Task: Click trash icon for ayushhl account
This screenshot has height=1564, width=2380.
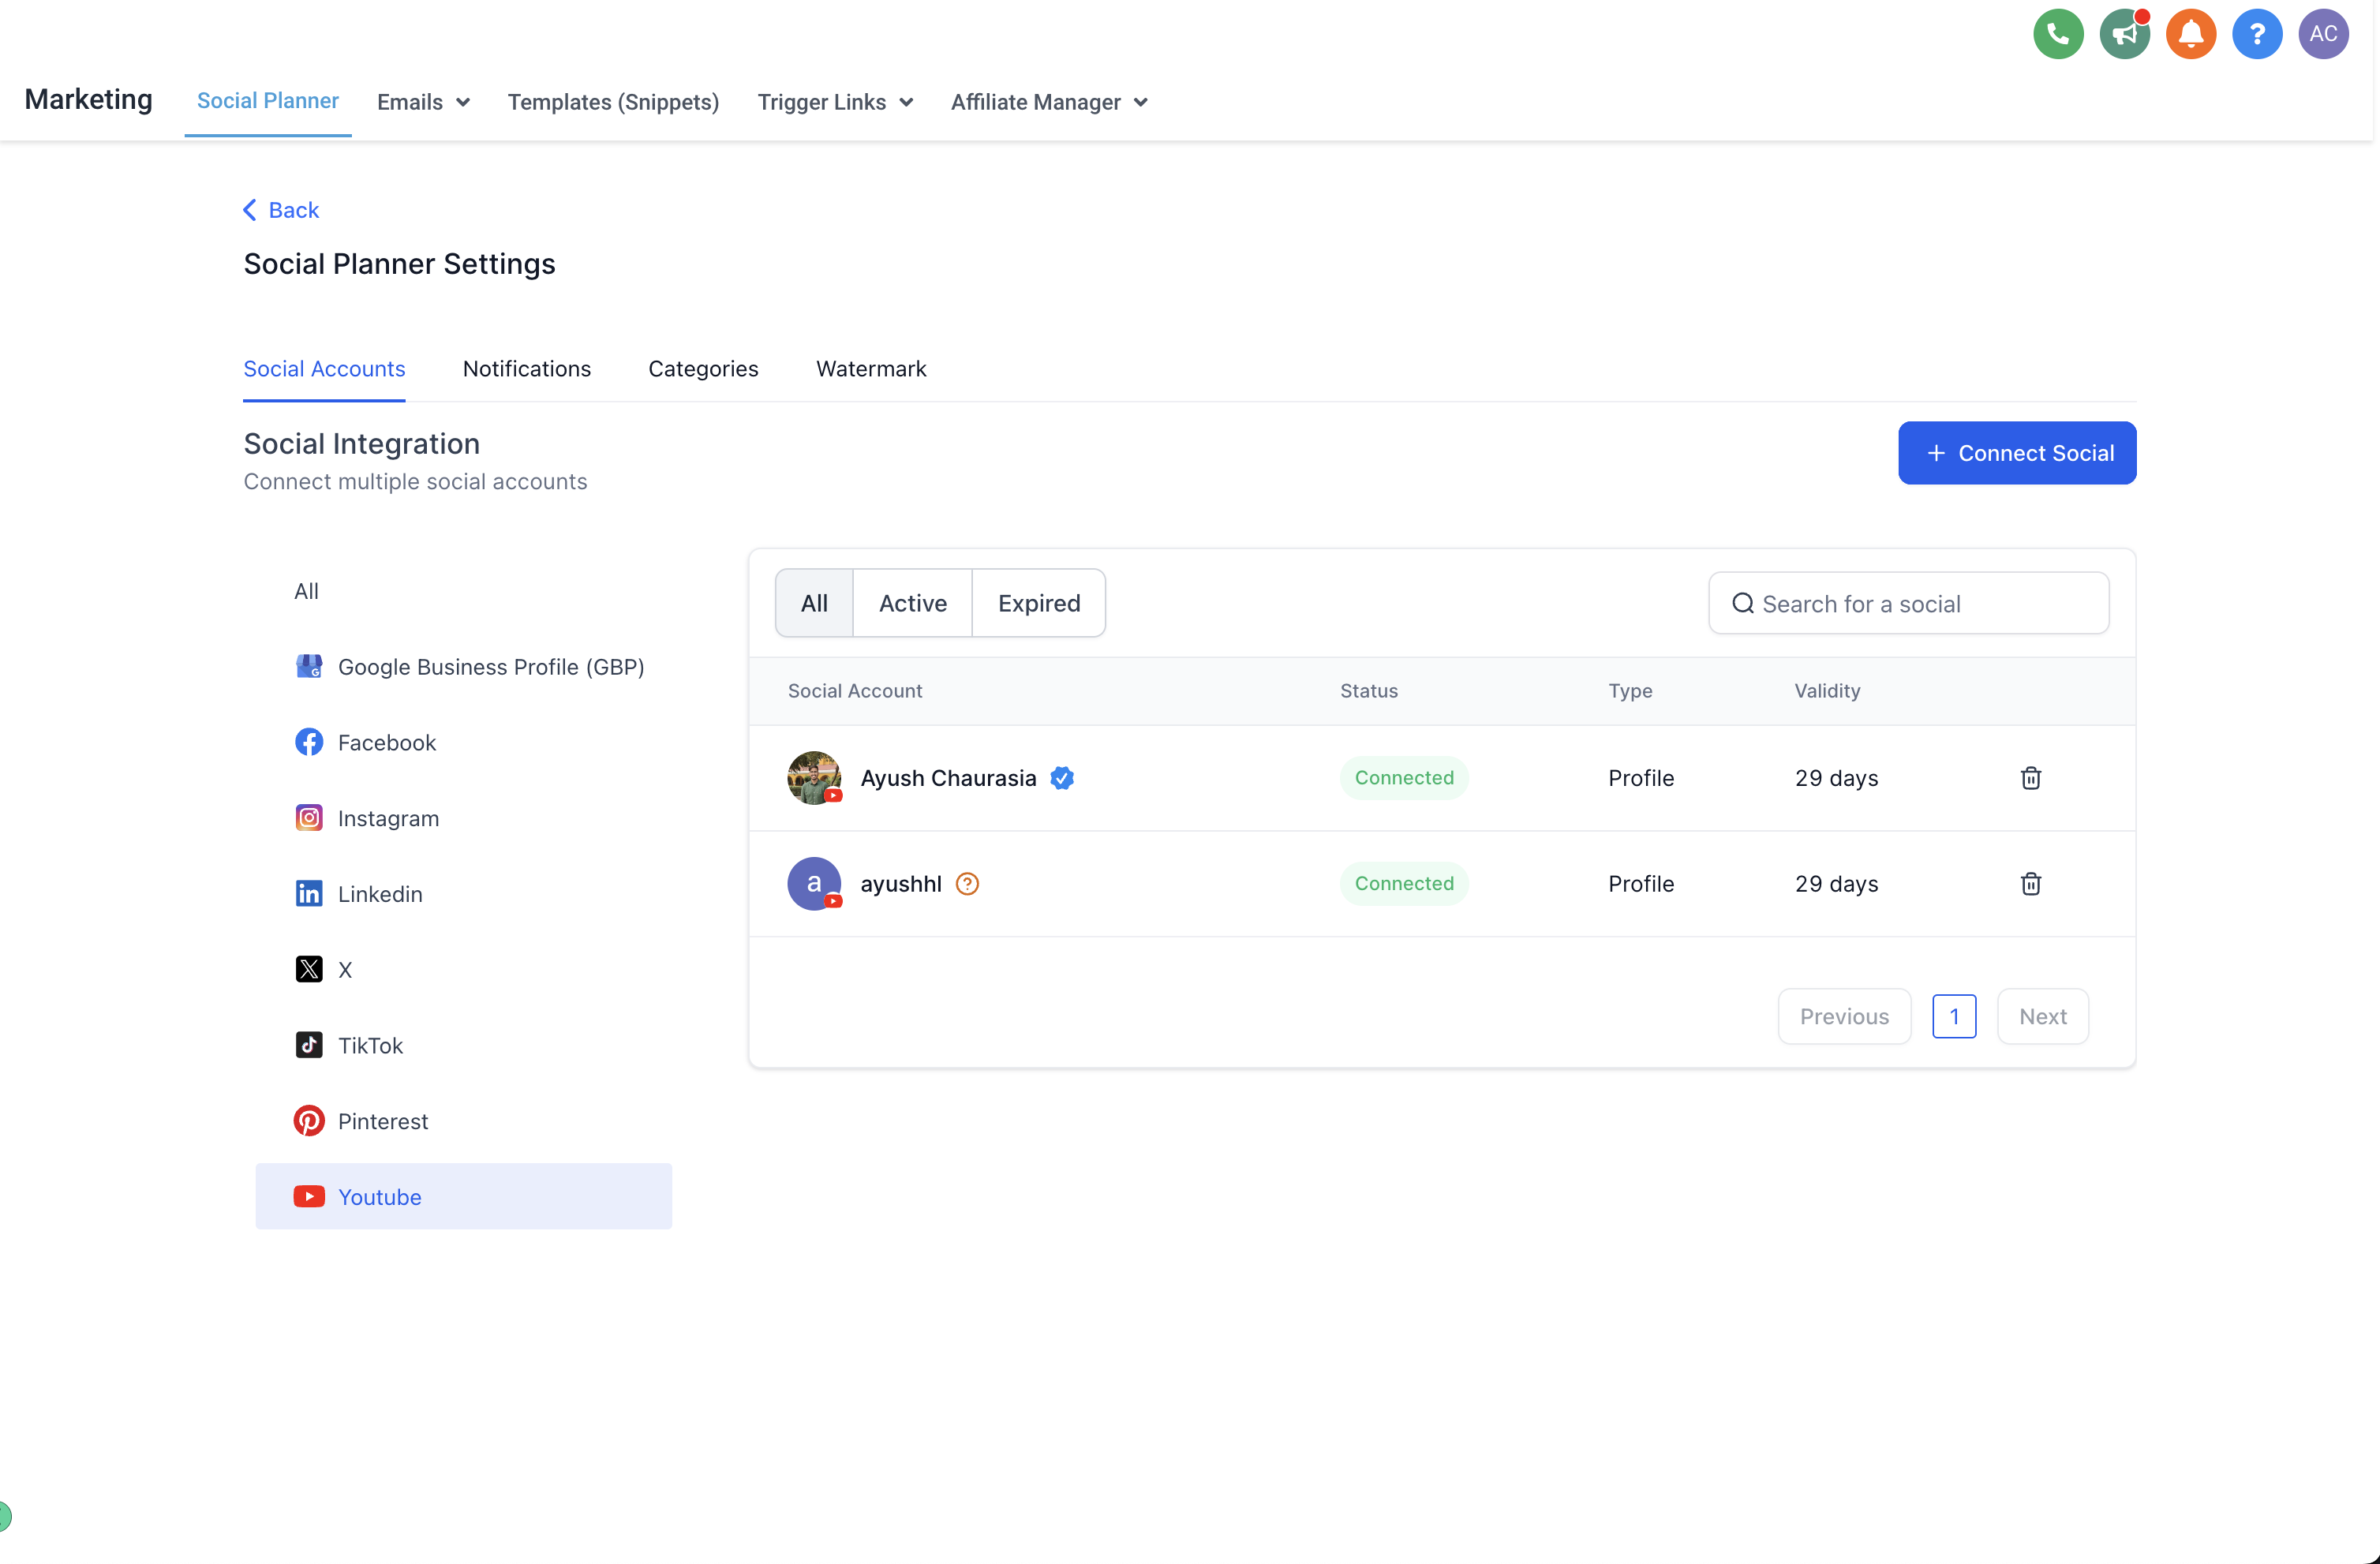Action: click(x=2030, y=884)
